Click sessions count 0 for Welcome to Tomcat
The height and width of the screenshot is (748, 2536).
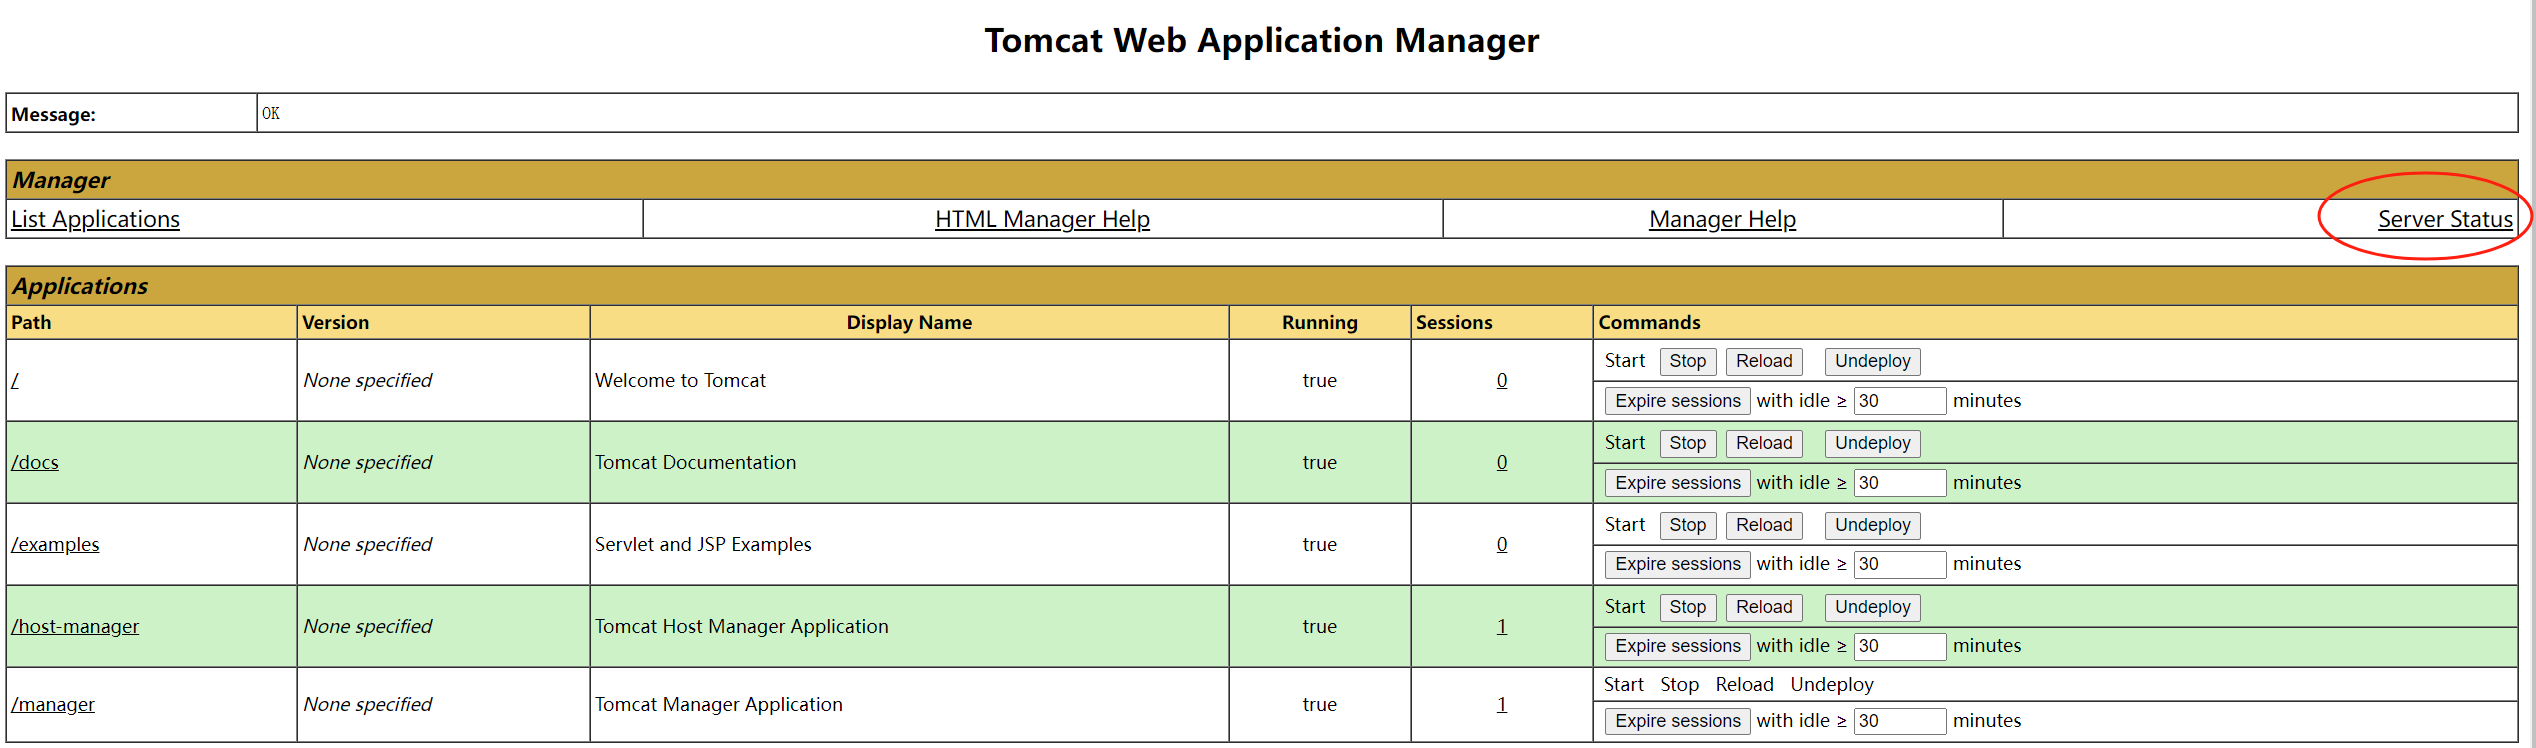pyautogui.click(x=1502, y=381)
